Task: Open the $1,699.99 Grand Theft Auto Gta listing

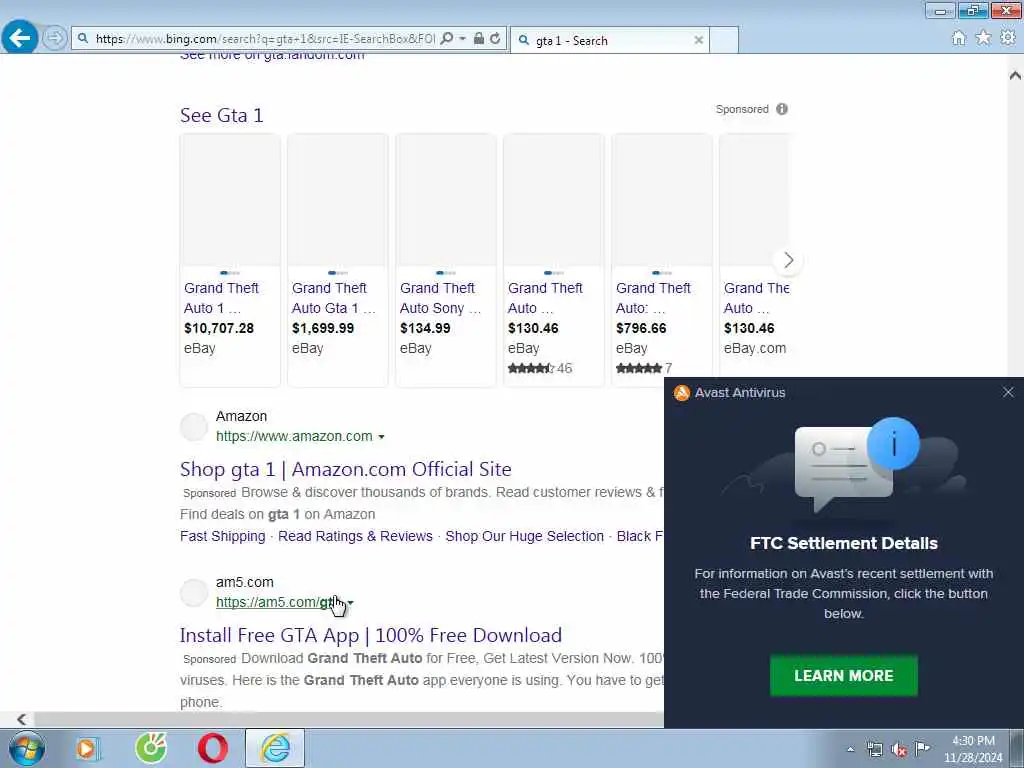Action: pos(334,298)
